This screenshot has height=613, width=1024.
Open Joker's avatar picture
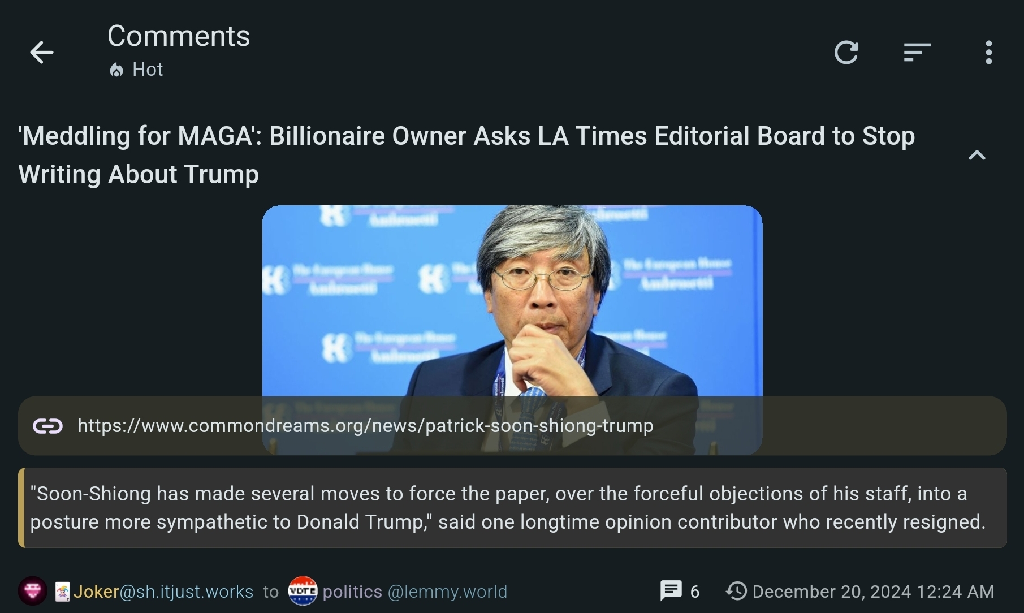point(32,591)
